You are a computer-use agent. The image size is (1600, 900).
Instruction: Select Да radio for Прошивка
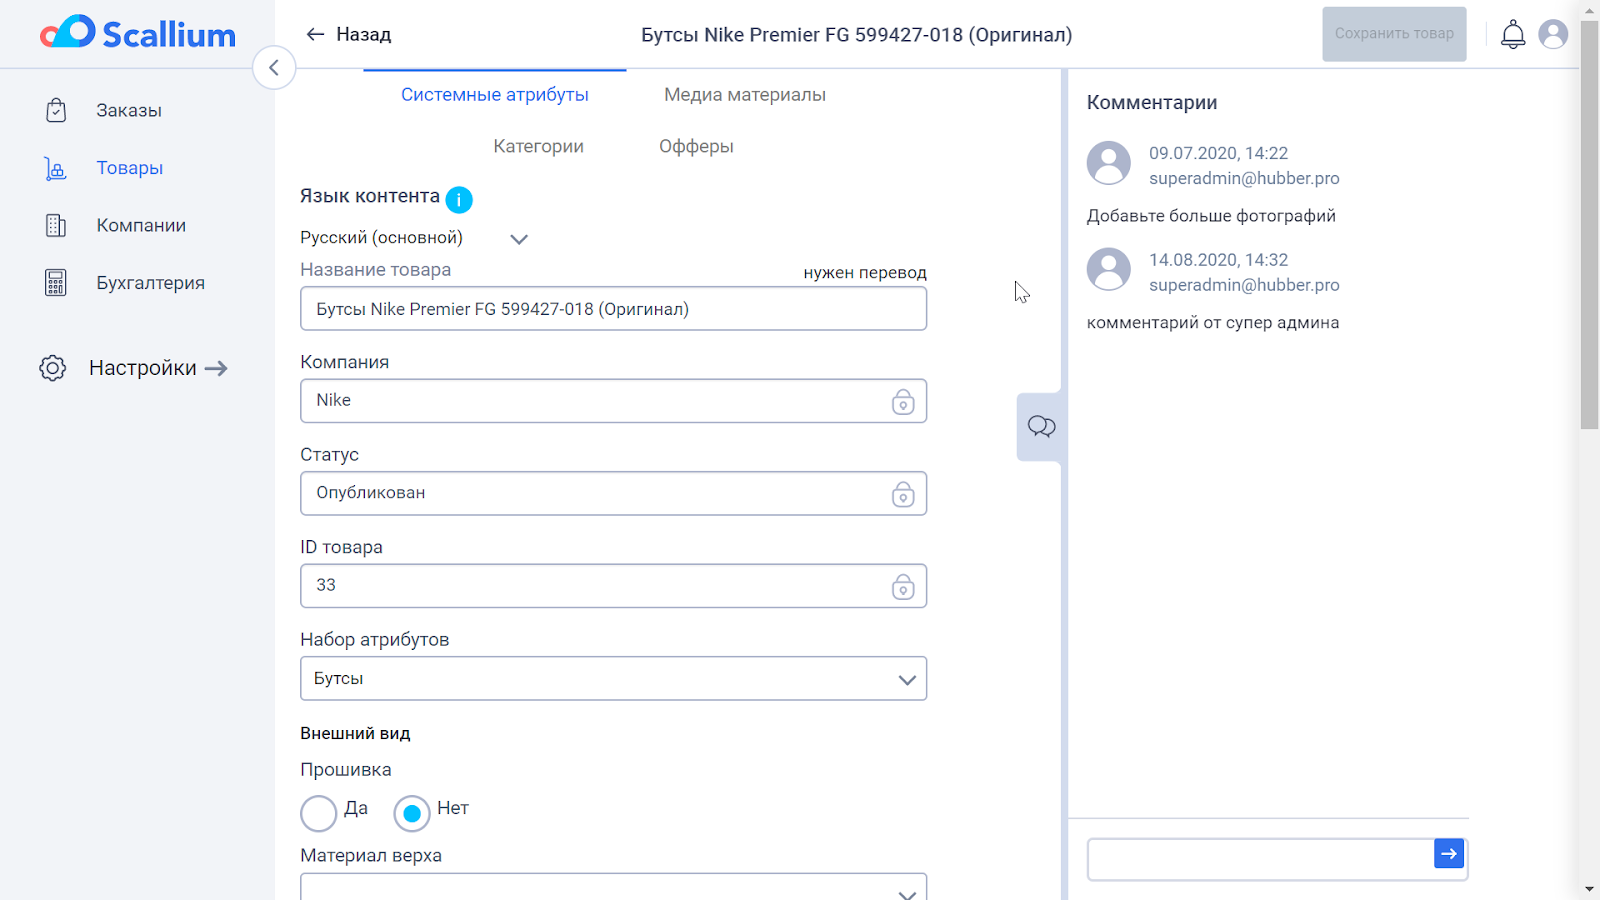(319, 813)
